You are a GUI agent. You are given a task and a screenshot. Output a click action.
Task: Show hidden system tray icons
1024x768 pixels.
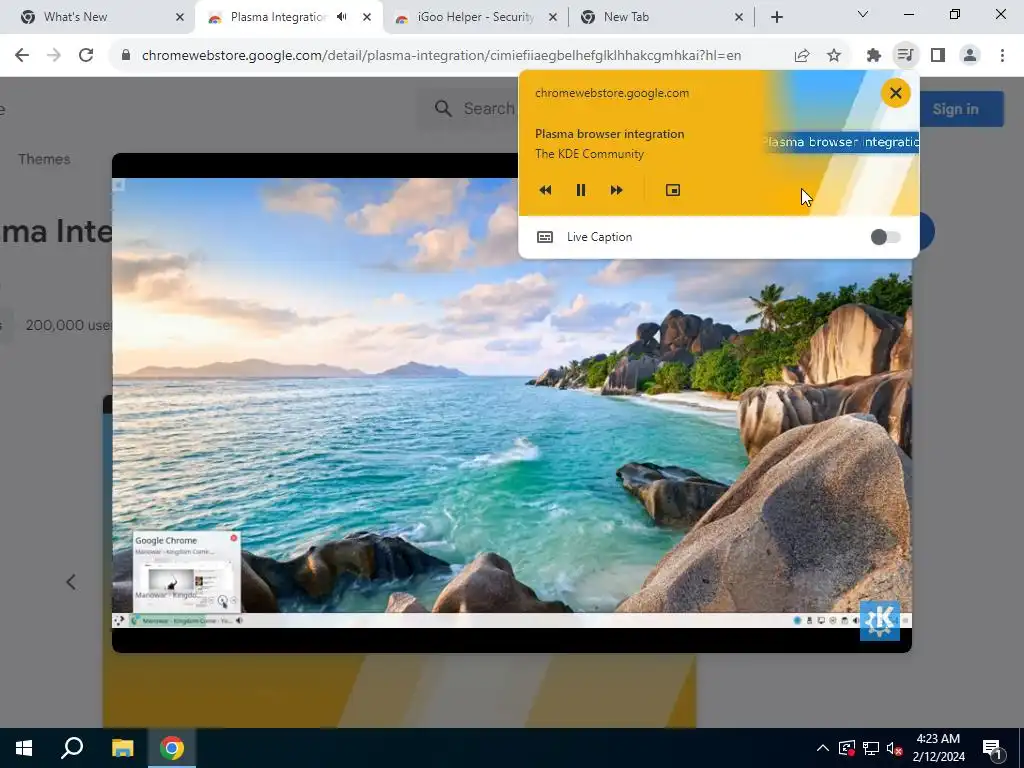pyautogui.click(x=822, y=748)
